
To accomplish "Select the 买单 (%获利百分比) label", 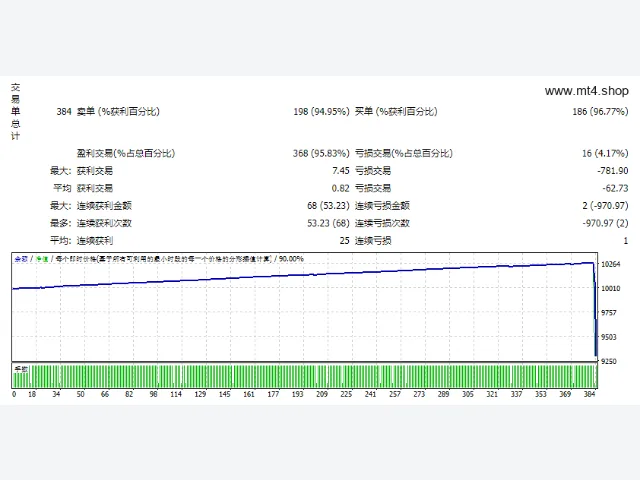I will 396,111.
